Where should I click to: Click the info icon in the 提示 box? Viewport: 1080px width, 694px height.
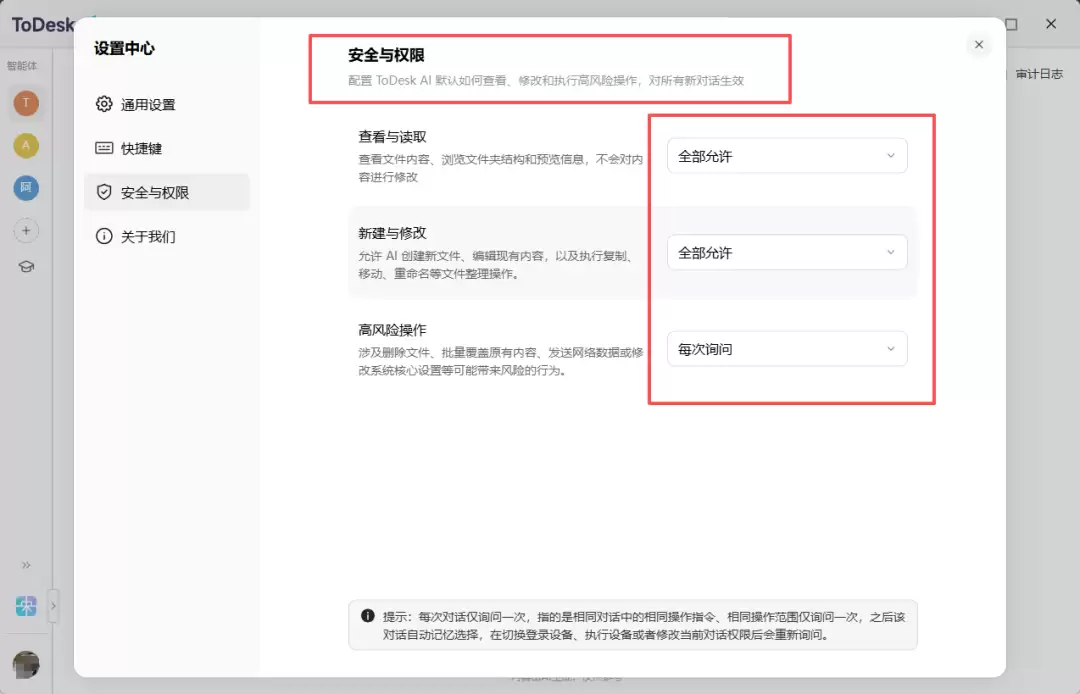pyautogui.click(x=368, y=616)
